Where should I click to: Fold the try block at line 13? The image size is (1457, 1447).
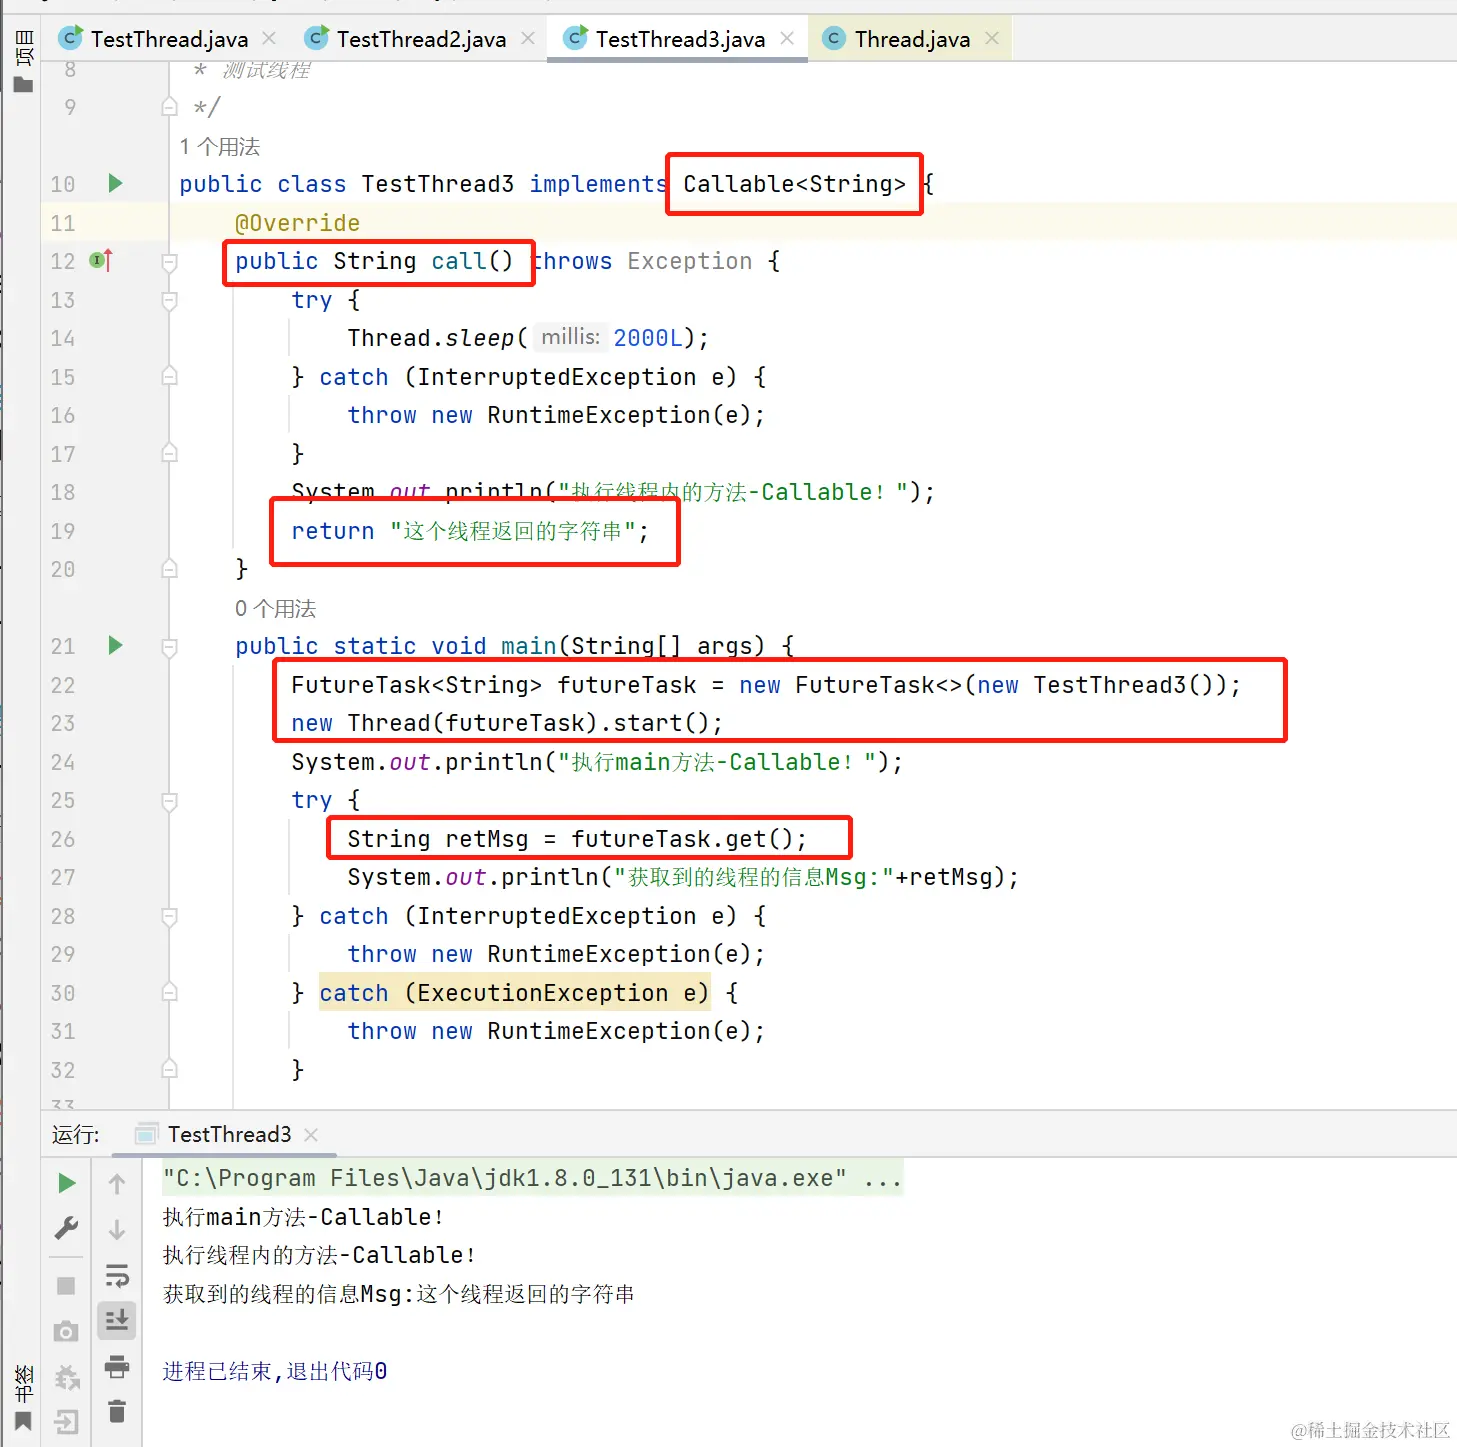170,300
